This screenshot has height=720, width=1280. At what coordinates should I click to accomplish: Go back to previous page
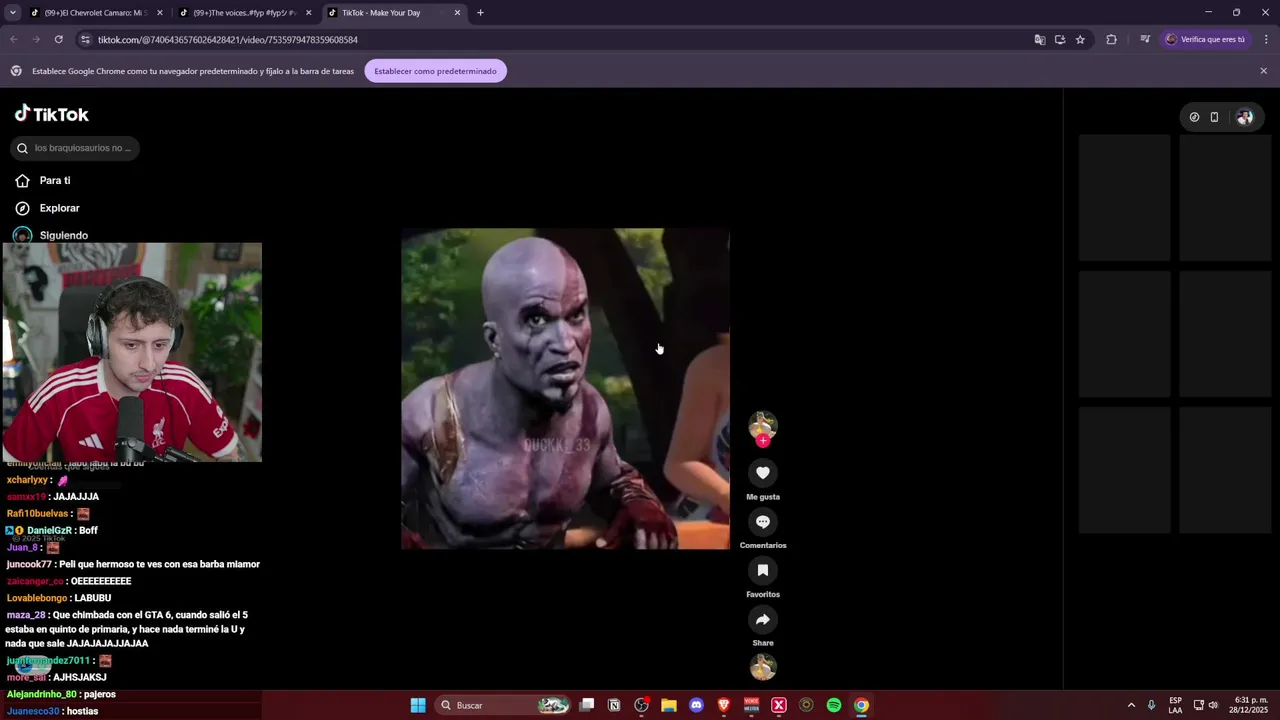14,40
